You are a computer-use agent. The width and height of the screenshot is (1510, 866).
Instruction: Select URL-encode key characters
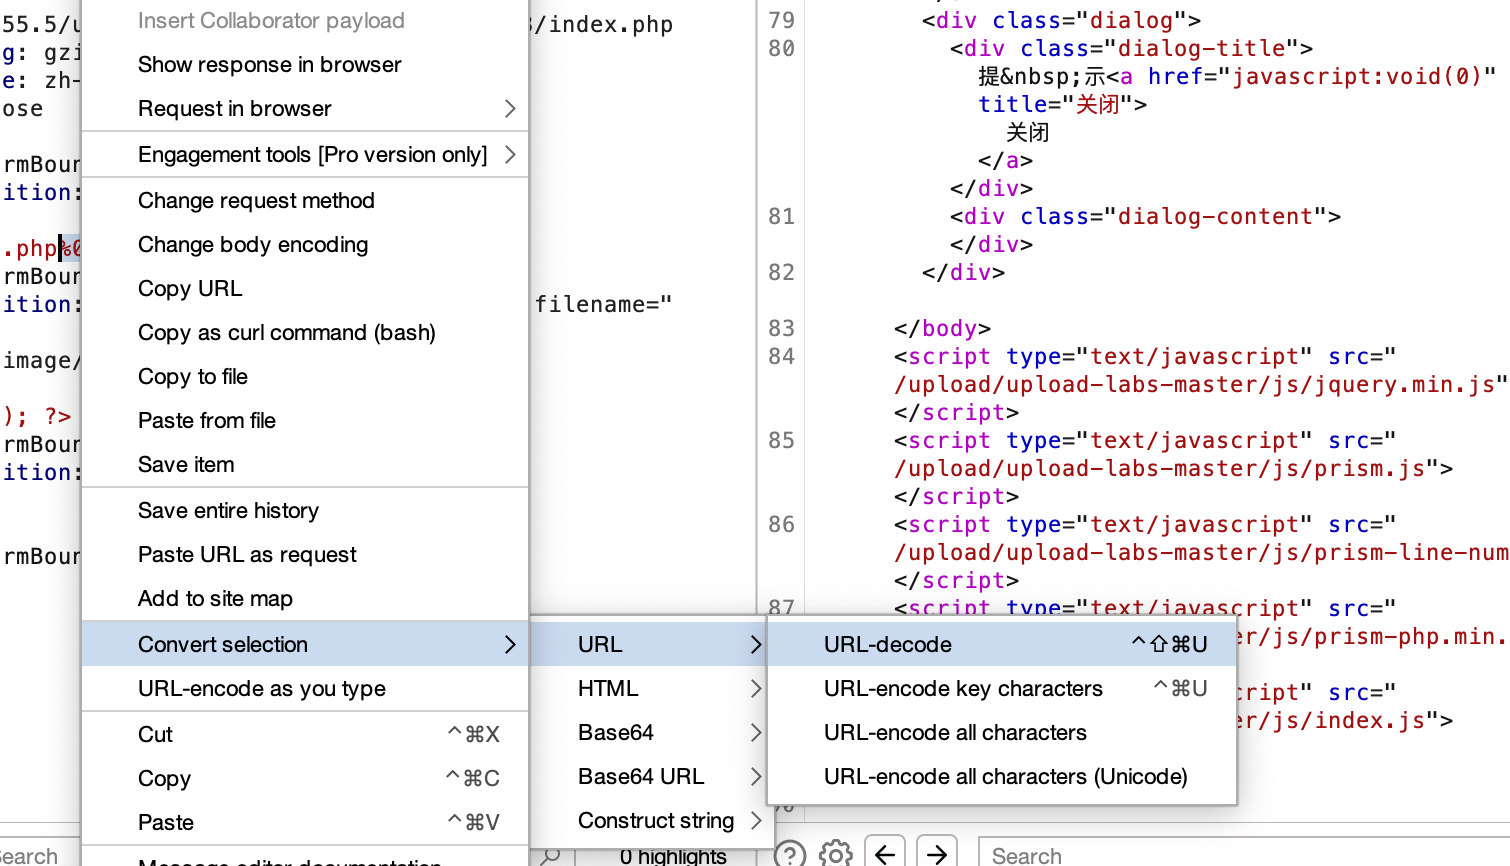(1002, 688)
